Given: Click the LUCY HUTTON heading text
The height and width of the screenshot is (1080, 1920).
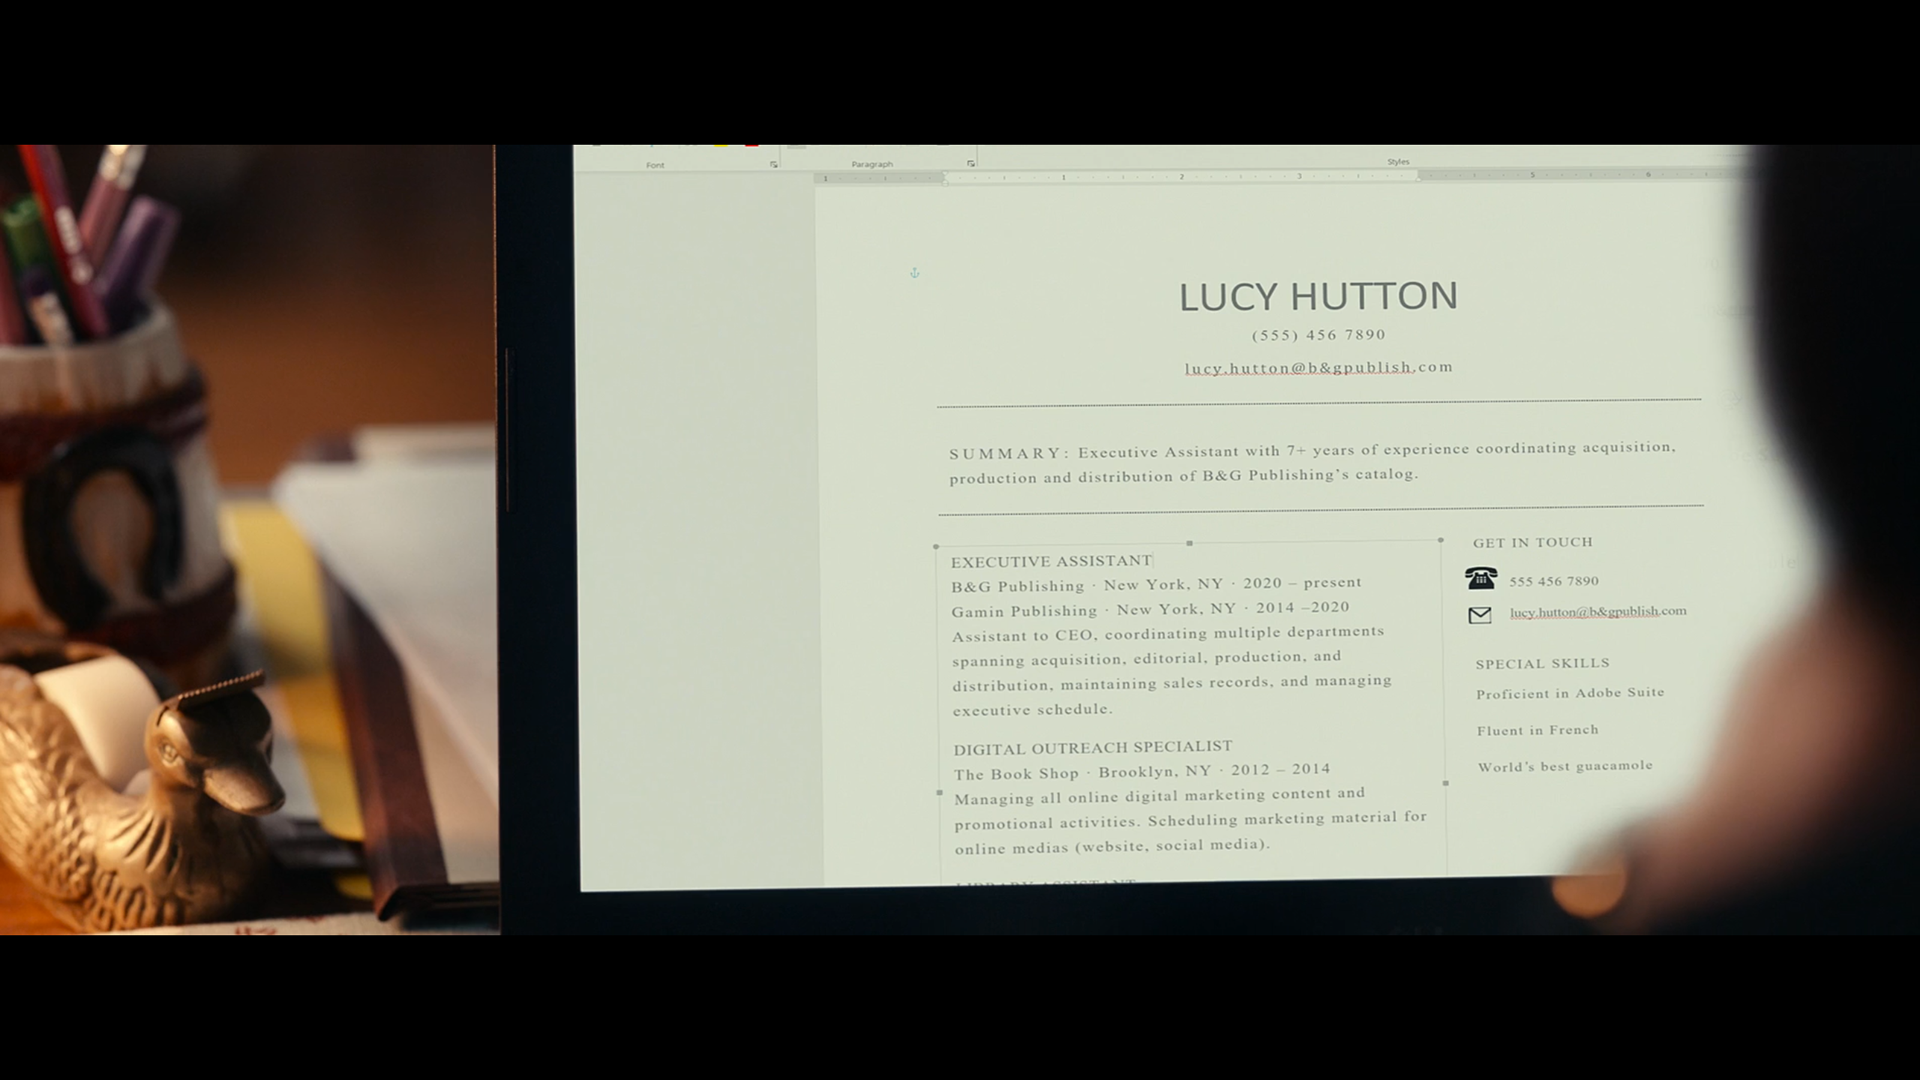Looking at the screenshot, I should pyautogui.click(x=1318, y=296).
